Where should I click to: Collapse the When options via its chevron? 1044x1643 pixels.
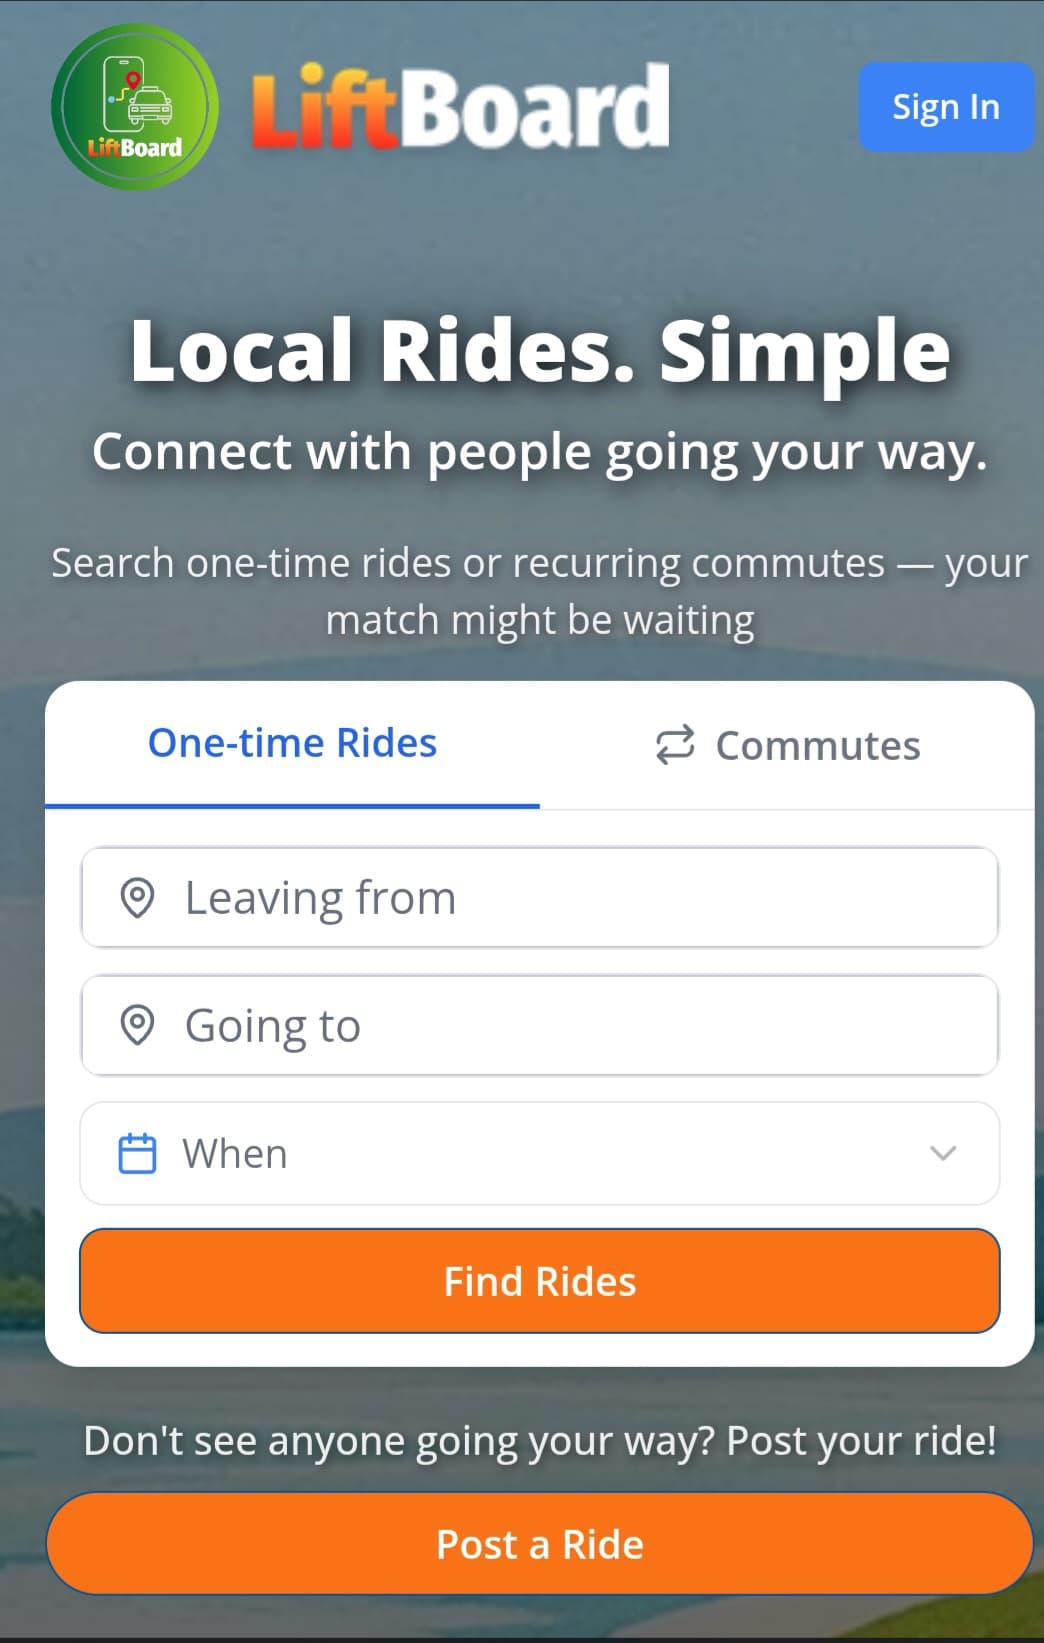(941, 1154)
